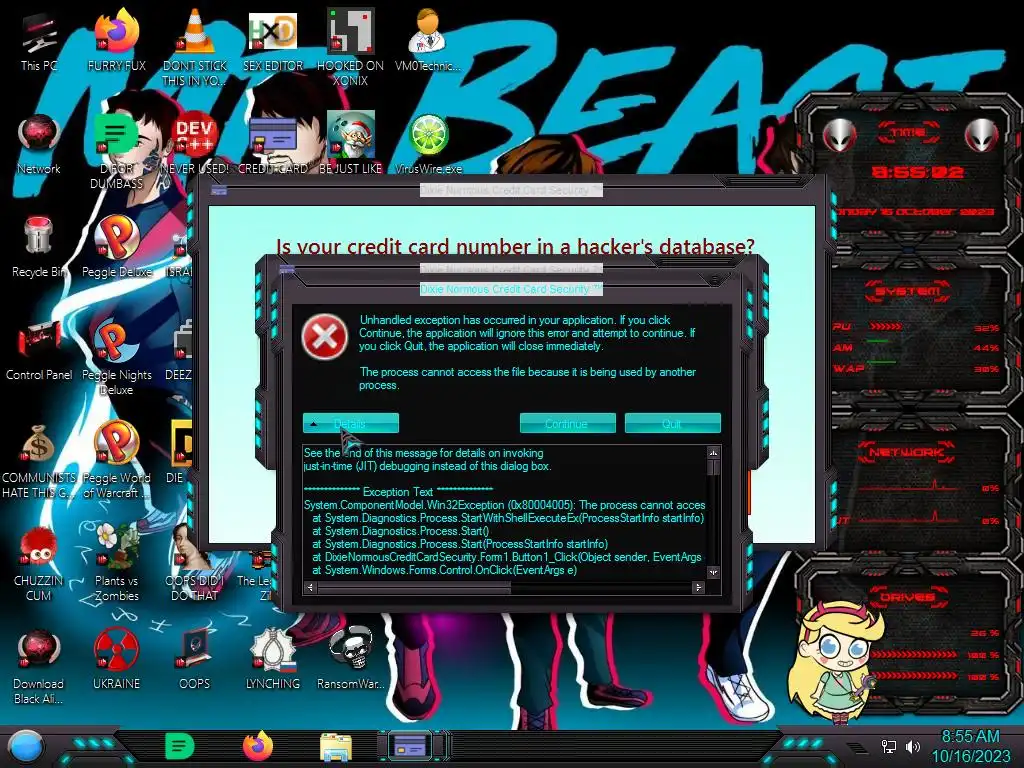Open the CREDIT CARD desktop shortcut
The width and height of the screenshot is (1024, 768).
272,145
